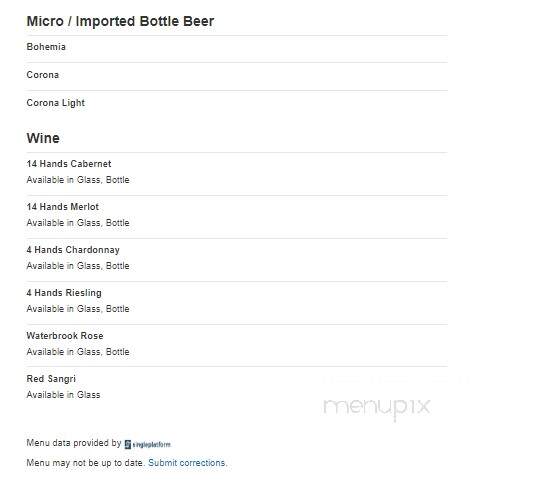This screenshot has width=556, height=489.
Task: Select the Bohemia beer item
Action: coord(46,47)
